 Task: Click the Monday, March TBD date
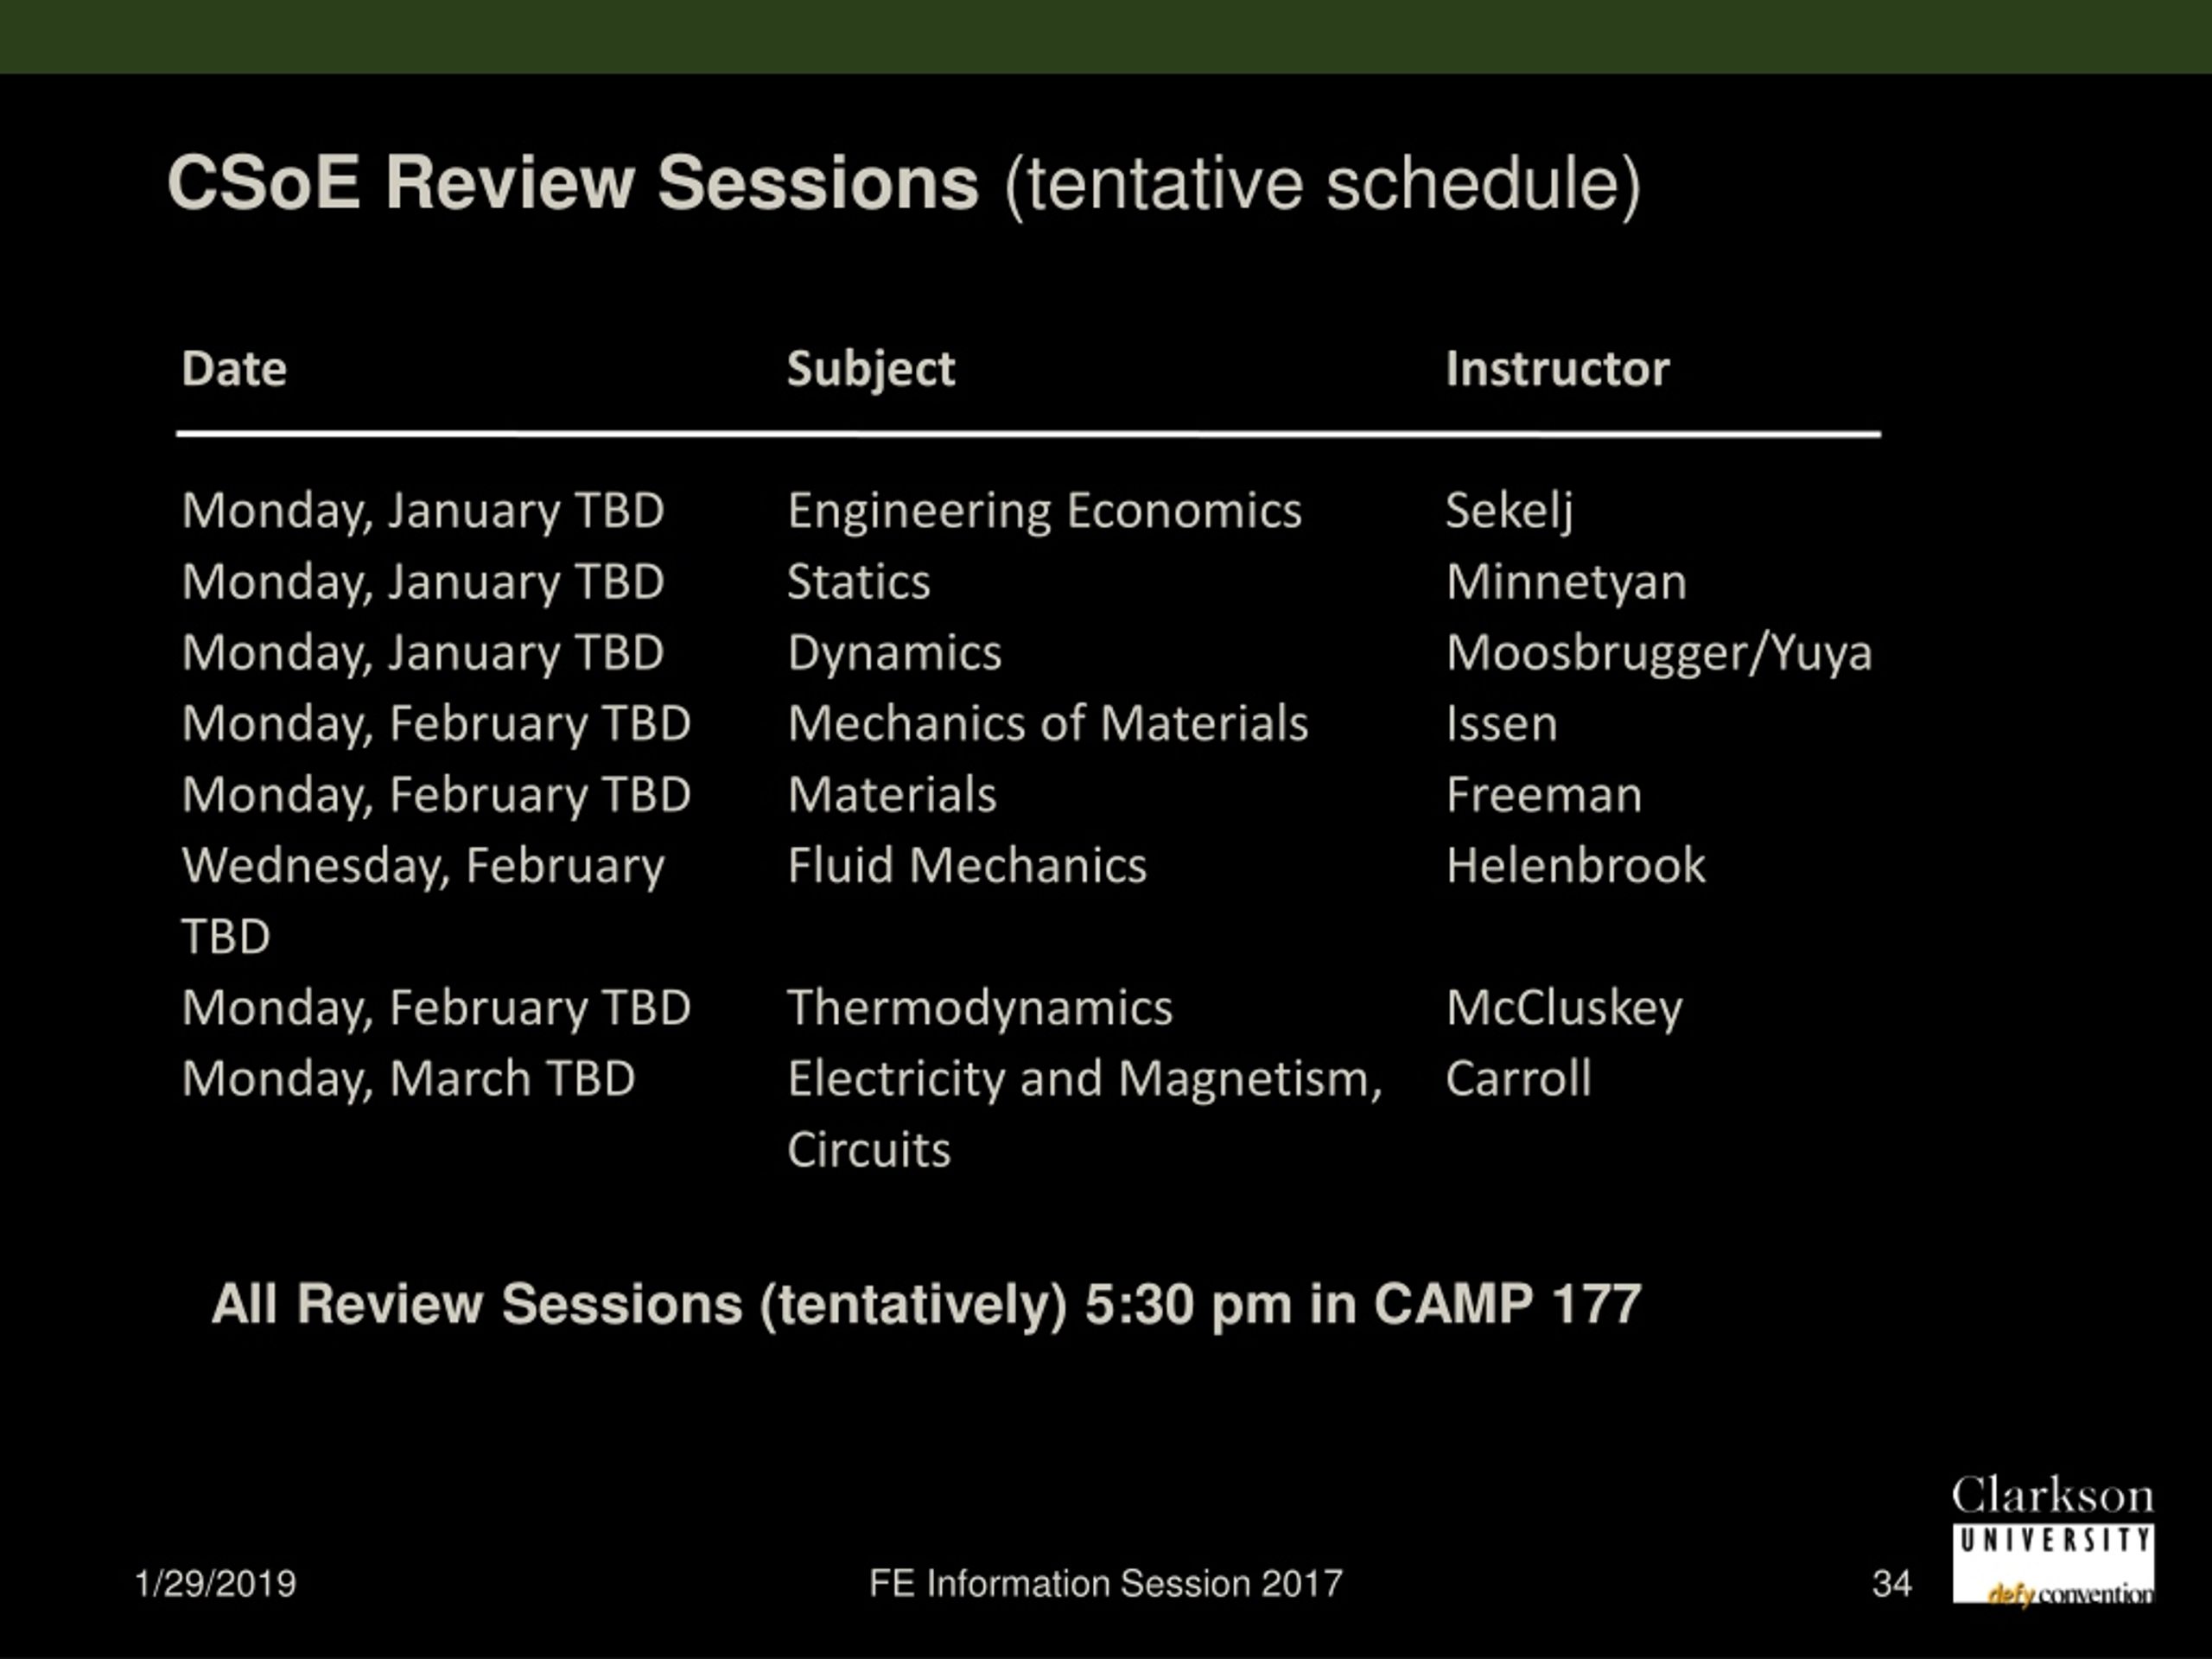(408, 1080)
